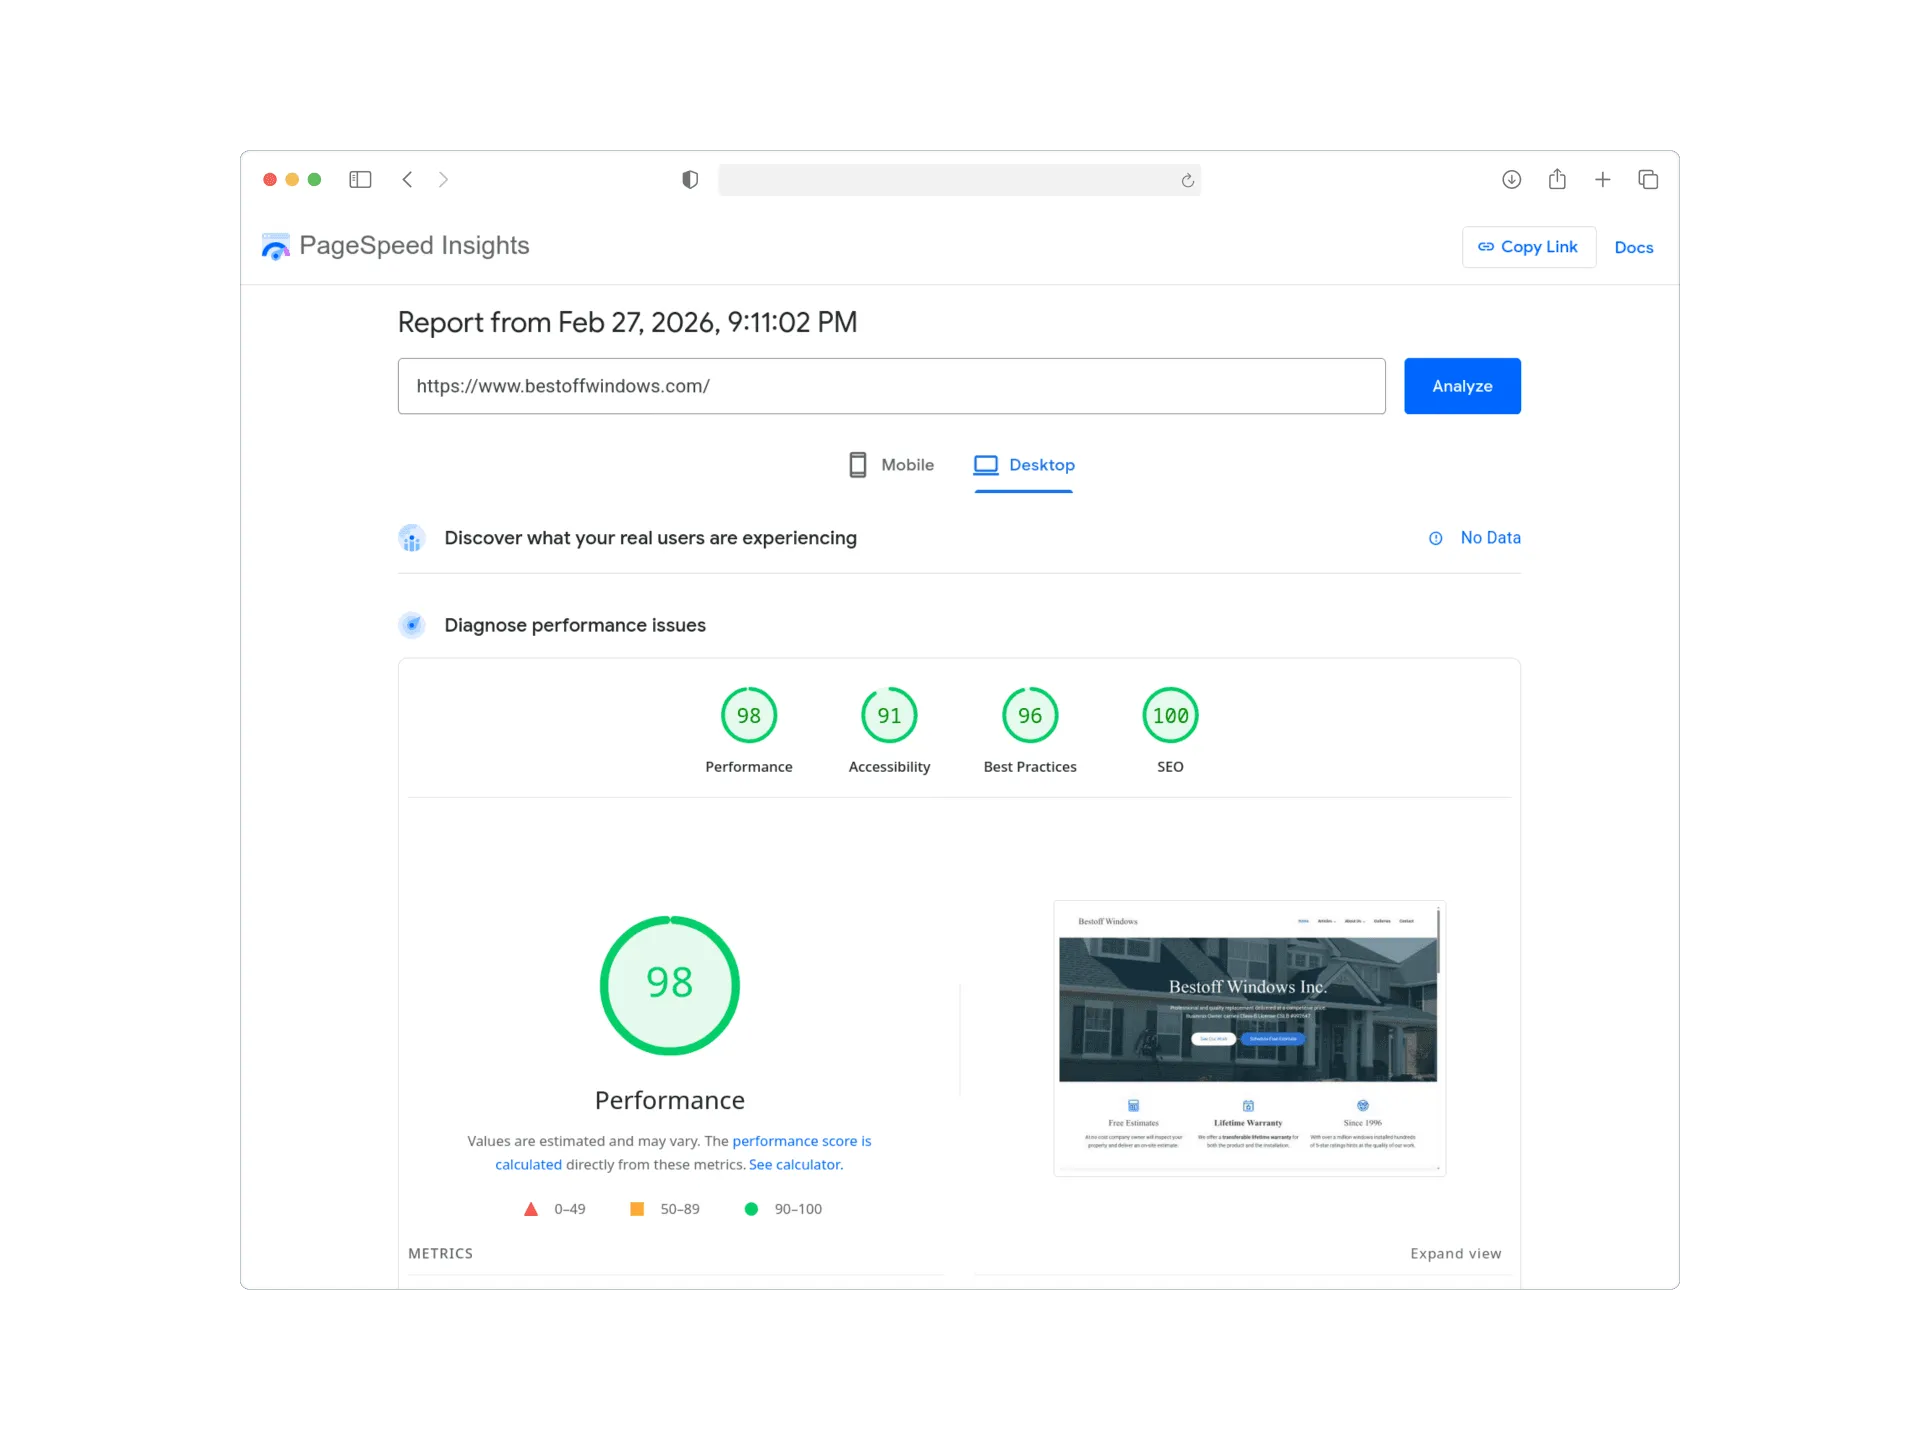The image size is (1920, 1440).
Task: Open the downloads icon in the toolbar
Action: coord(1511,179)
